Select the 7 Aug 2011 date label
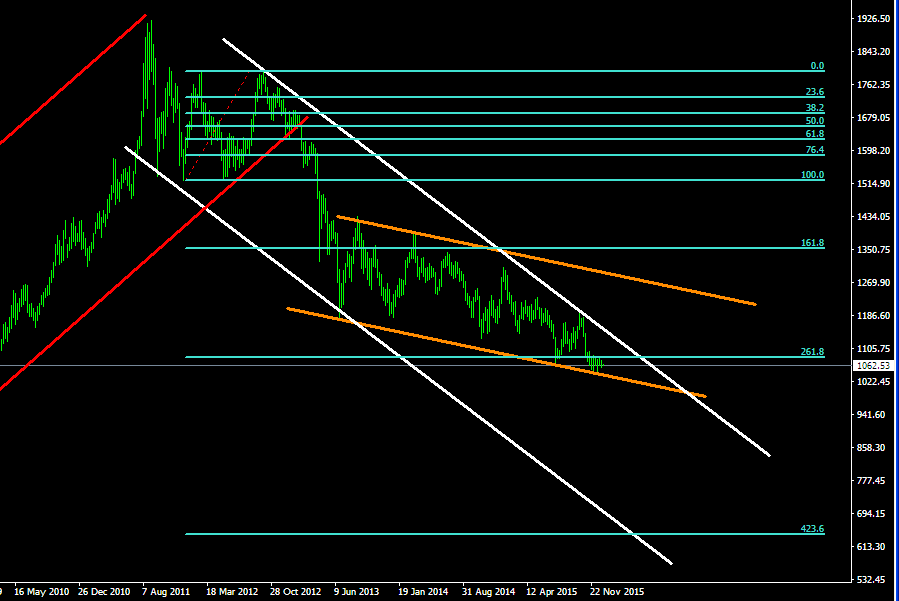Screen dimensions: 899x601 tap(166, 591)
